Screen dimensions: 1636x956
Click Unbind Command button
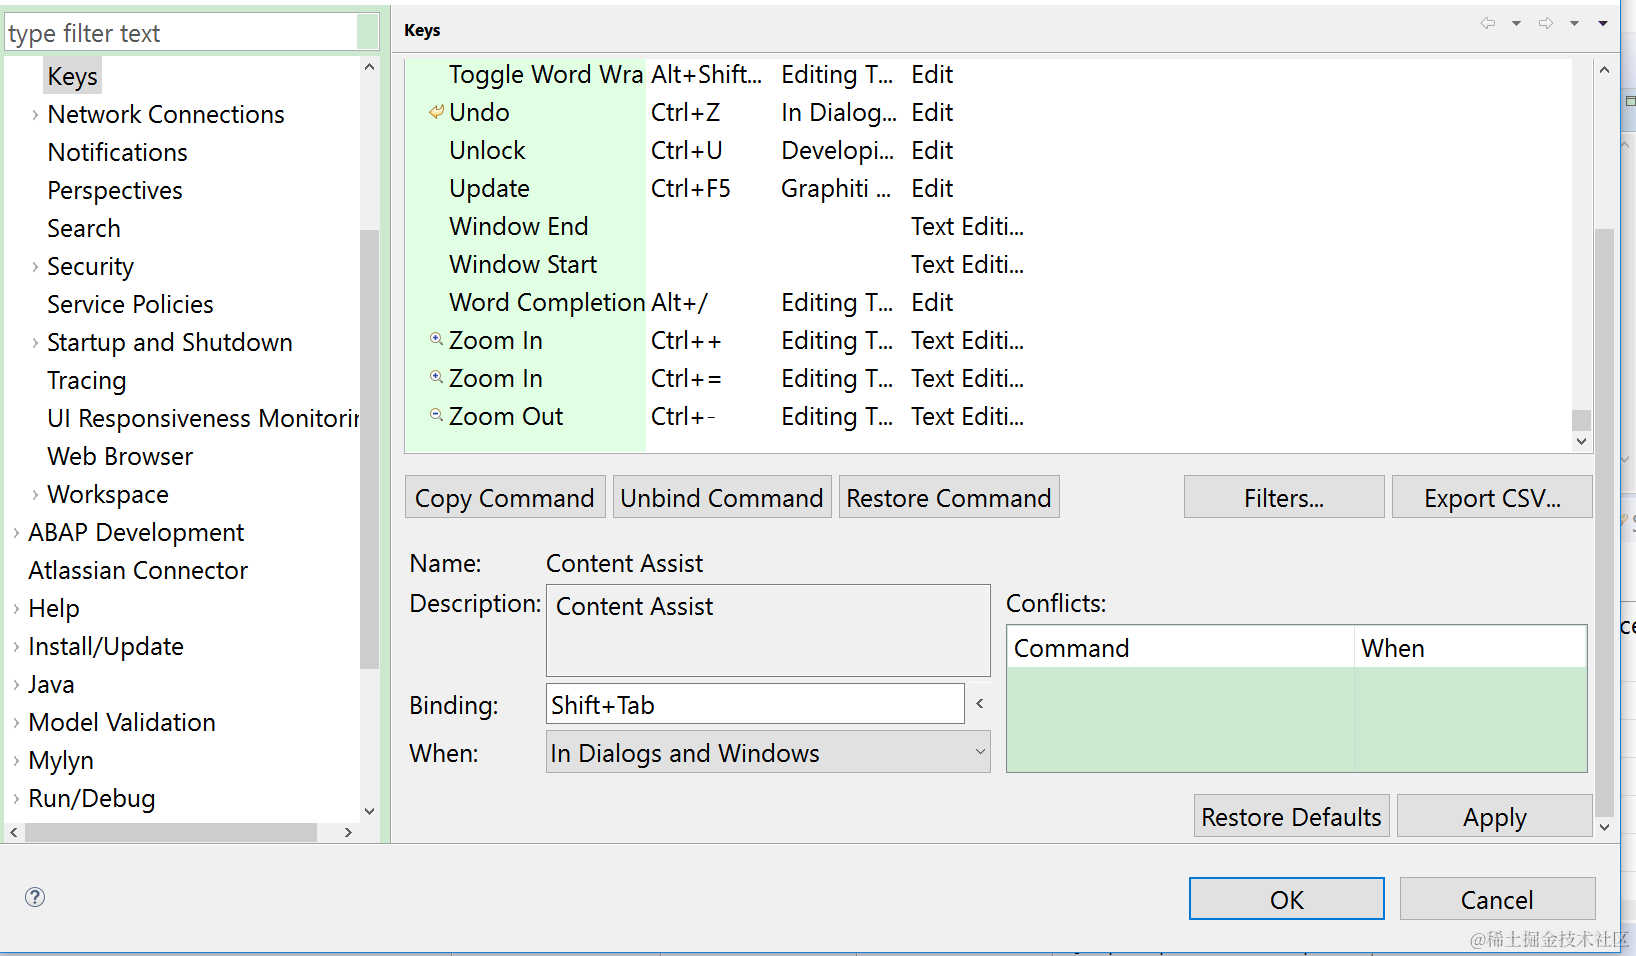(722, 497)
